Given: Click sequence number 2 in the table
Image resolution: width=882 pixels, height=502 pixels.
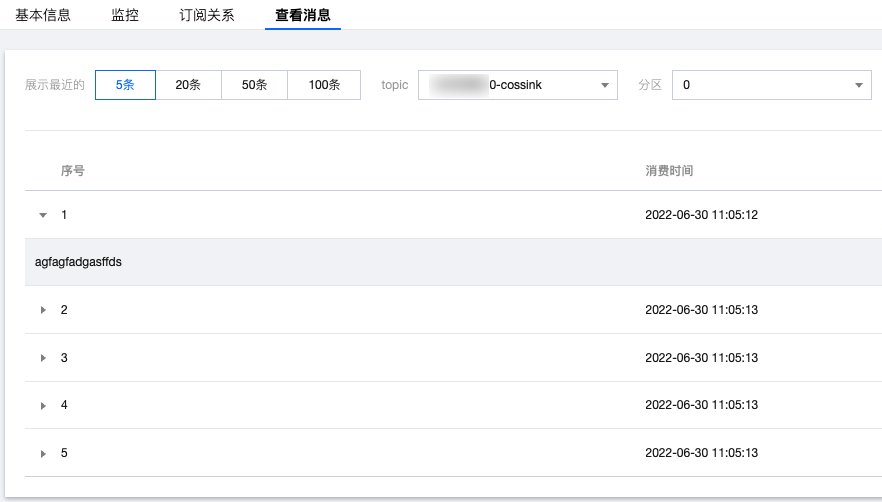Looking at the screenshot, I should pos(64,310).
